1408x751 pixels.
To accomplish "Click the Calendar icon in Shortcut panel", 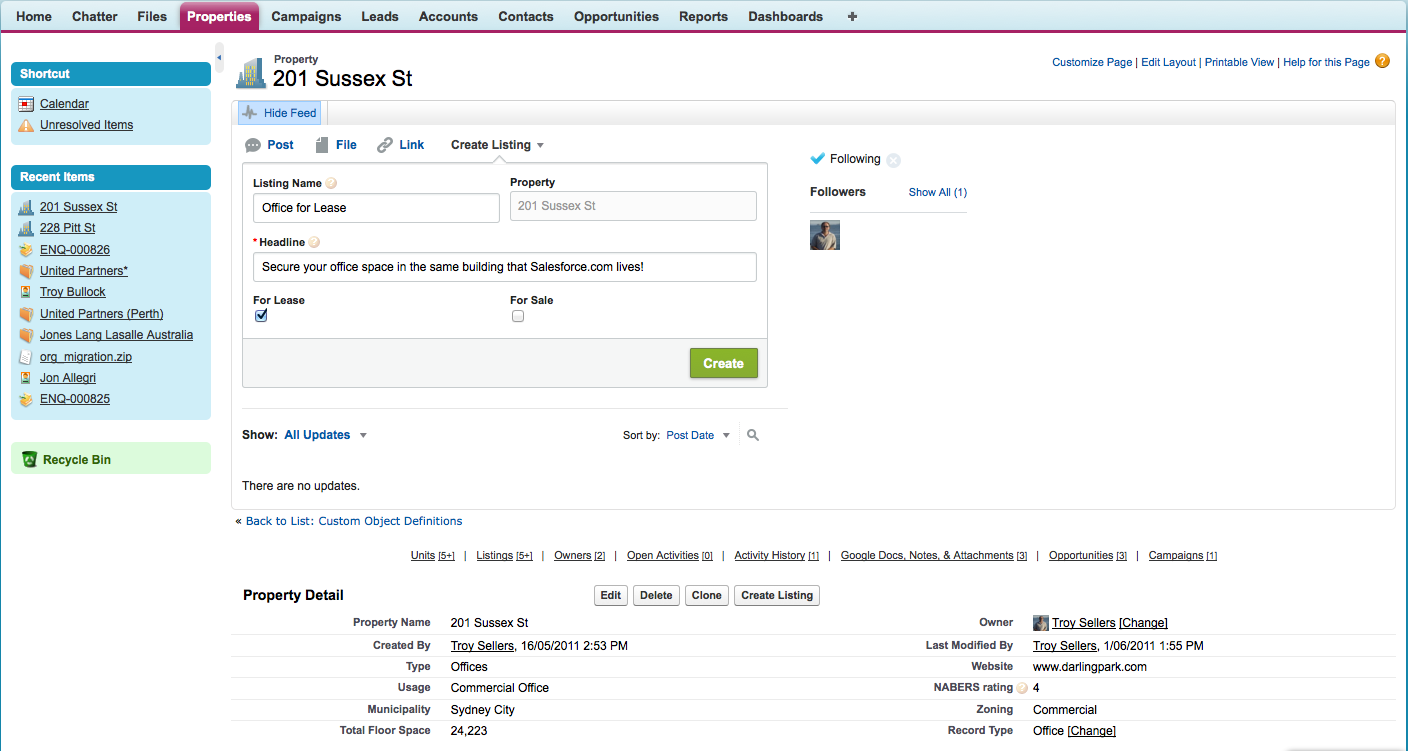I will [27, 104].
